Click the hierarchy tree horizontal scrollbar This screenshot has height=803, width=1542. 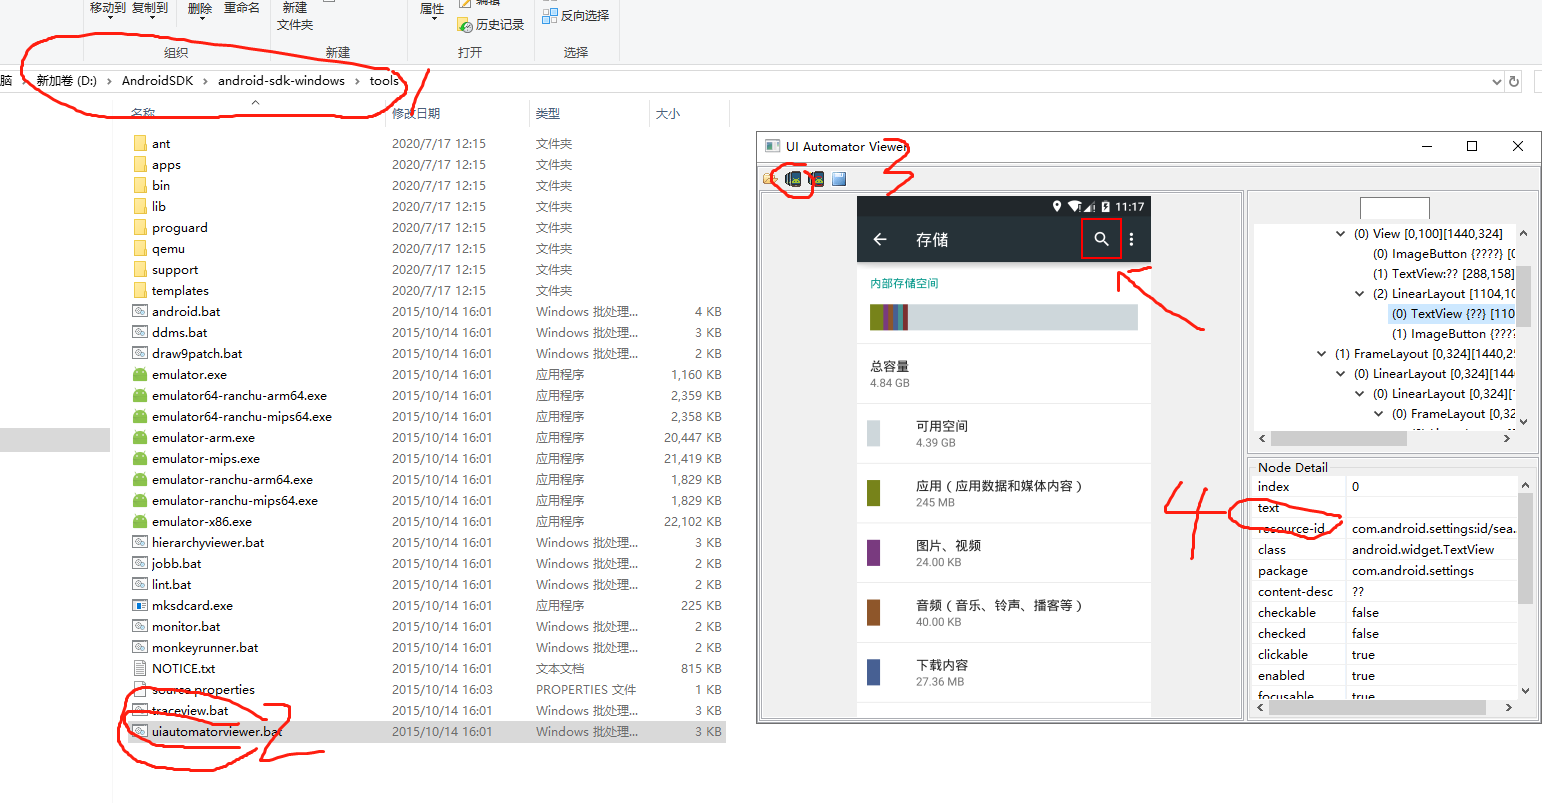[1338, 438]
